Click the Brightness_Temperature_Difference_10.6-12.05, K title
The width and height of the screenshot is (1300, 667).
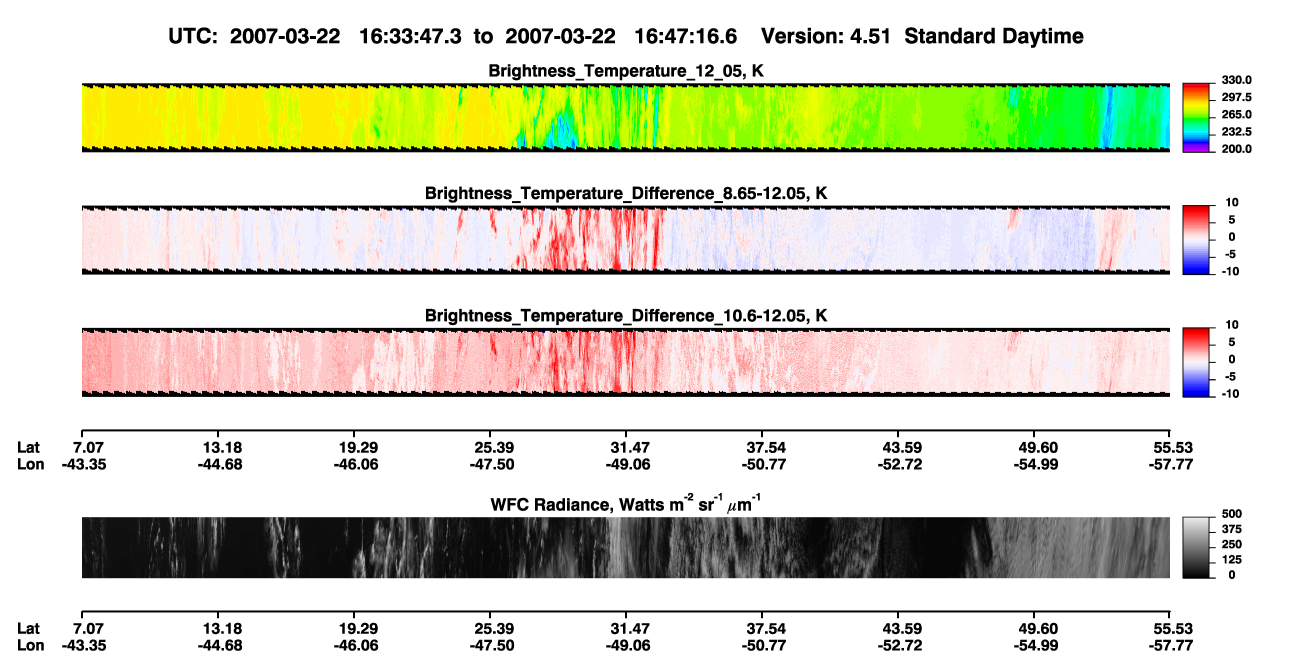(626, 315)
